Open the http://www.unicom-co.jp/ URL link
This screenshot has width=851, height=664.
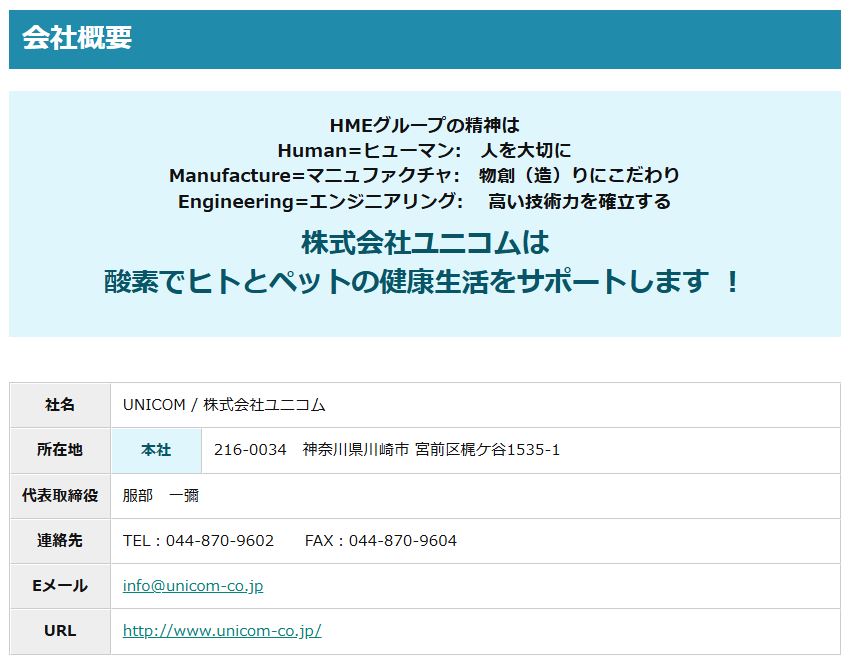pyautogui.click(x=222, y=631)
